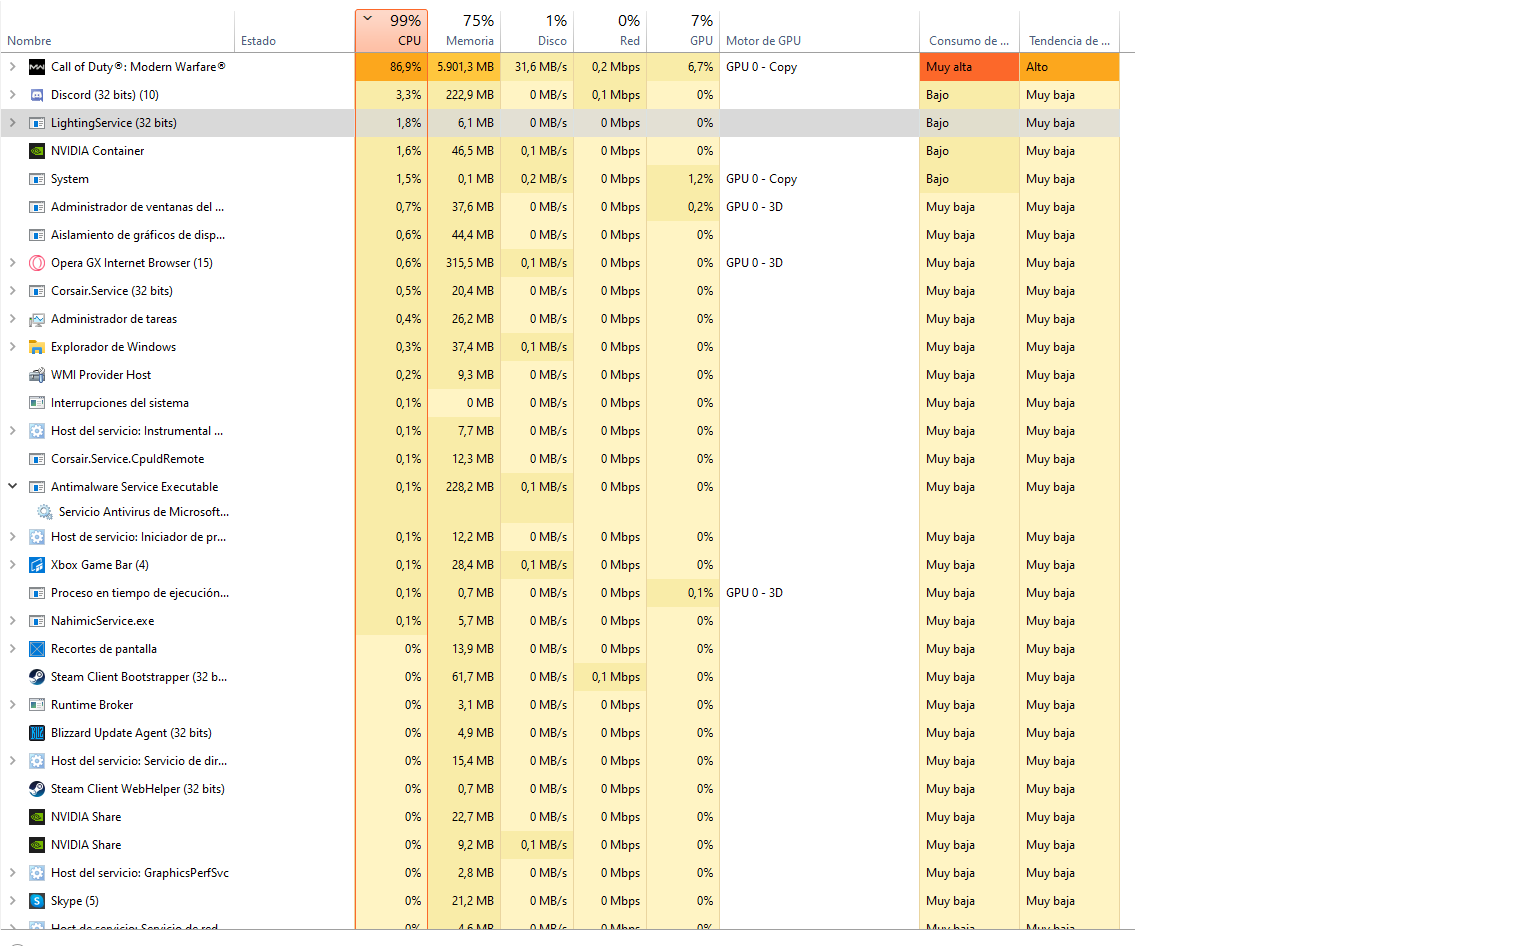The height and width of the screenshot is (946, 1536).
Task: Sort by the Red column header
Action: [x=610, y=31]
